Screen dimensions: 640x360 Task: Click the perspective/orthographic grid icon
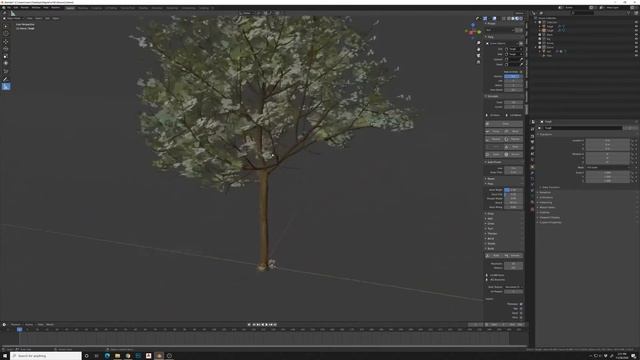point(478,62)
